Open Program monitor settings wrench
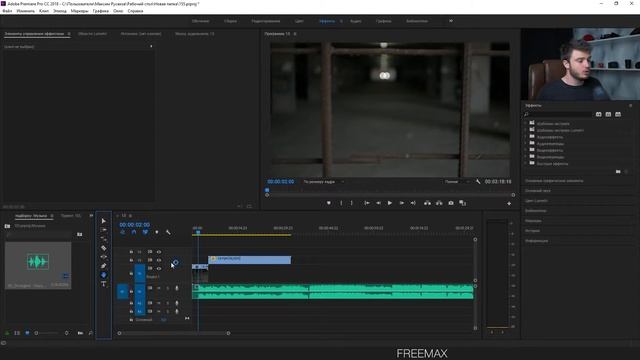The image size is (640, 360). [x=478, y=182]
